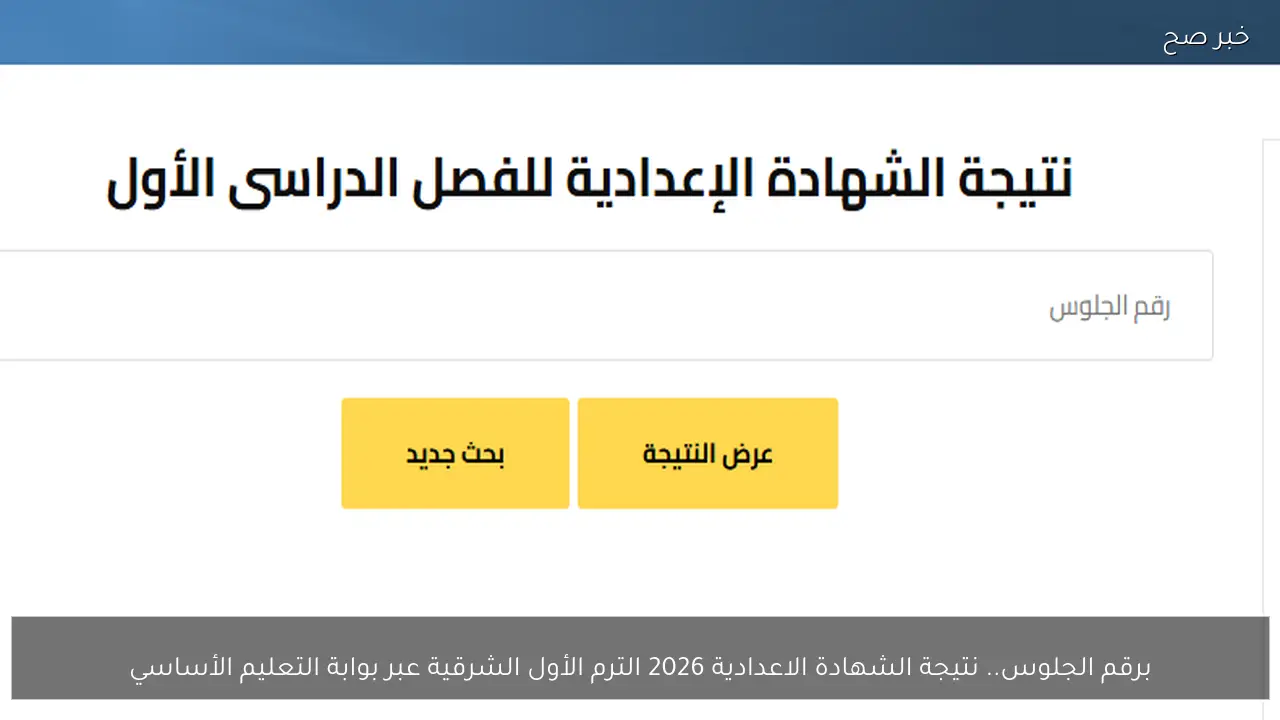Screen dimensions: 1280x720
Task: Select the exam results search field
Action: (x=600, y=305)
